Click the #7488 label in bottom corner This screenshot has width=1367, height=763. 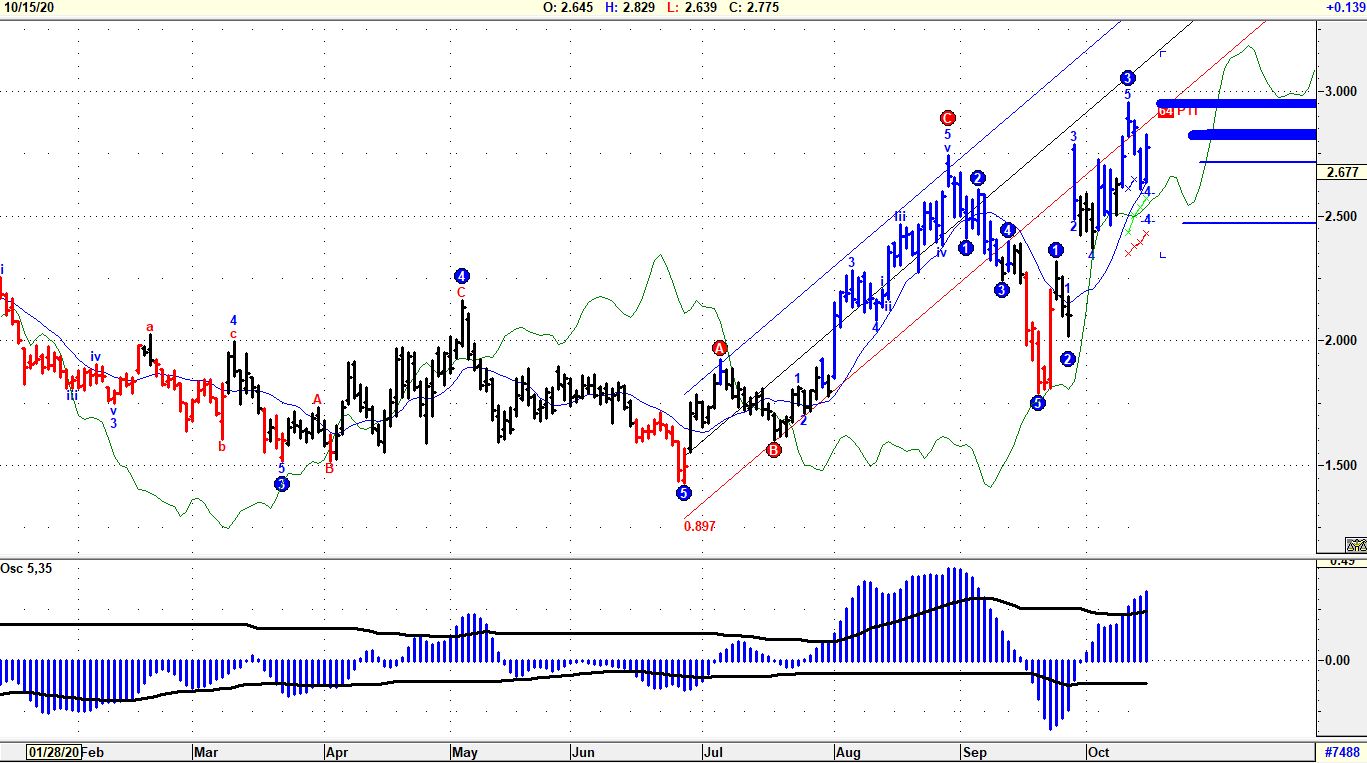point(1341,752)
